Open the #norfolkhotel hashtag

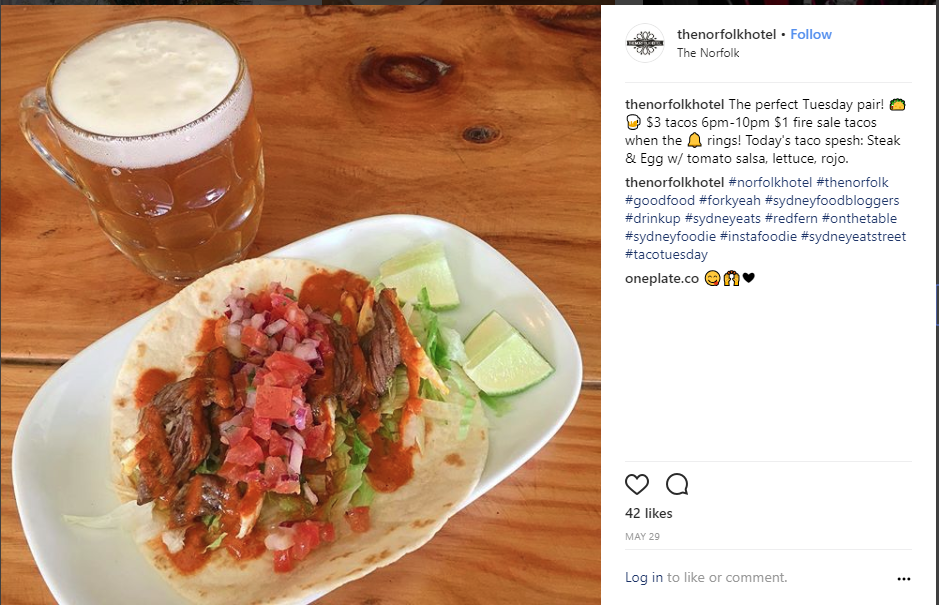[x=770, y=183]
